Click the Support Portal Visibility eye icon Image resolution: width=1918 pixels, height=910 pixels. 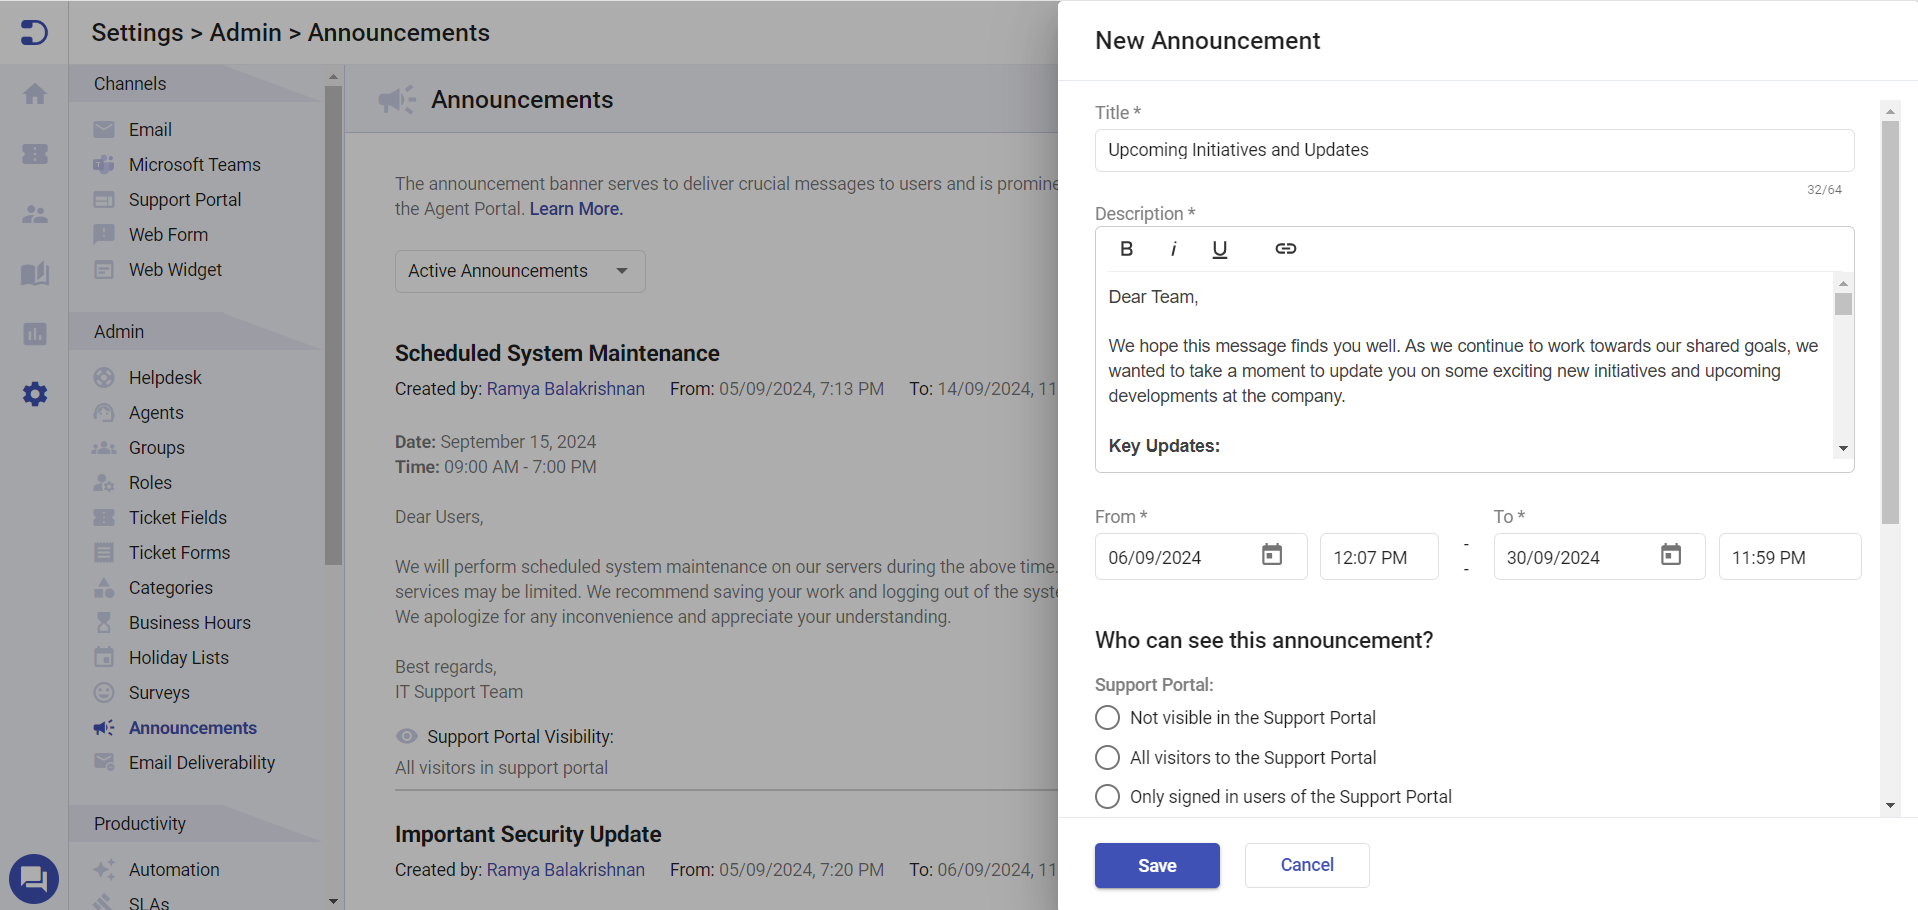click(x=406, y=736)
